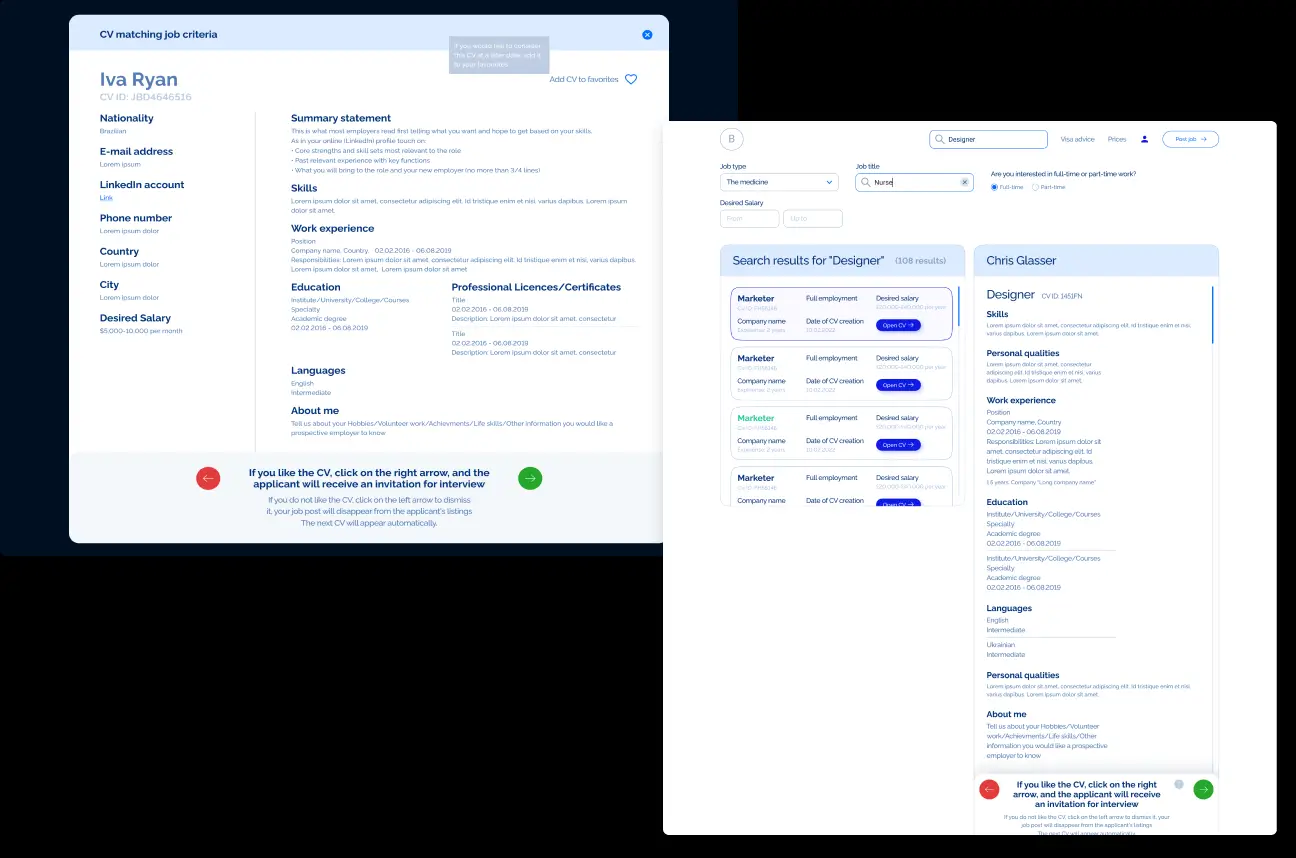Image resolution: width=1296 pixels, height=858 pixels.
Task: Focus the top search field containing Designer
Action: (988, 140)
